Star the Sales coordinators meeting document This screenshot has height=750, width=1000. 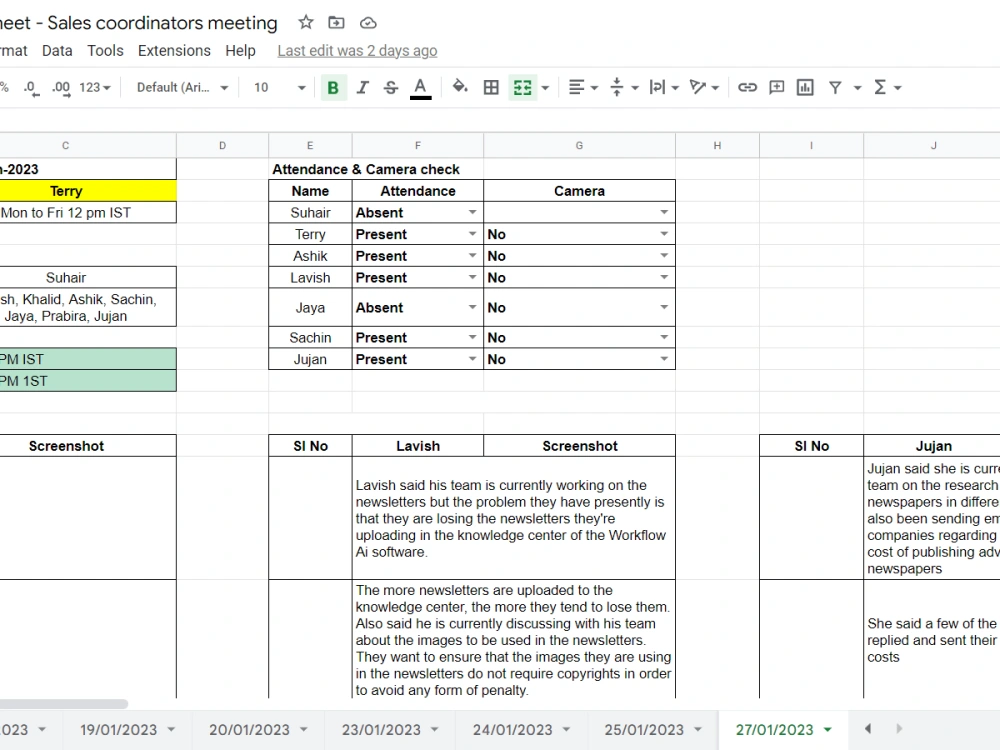(x=306, y=23)
